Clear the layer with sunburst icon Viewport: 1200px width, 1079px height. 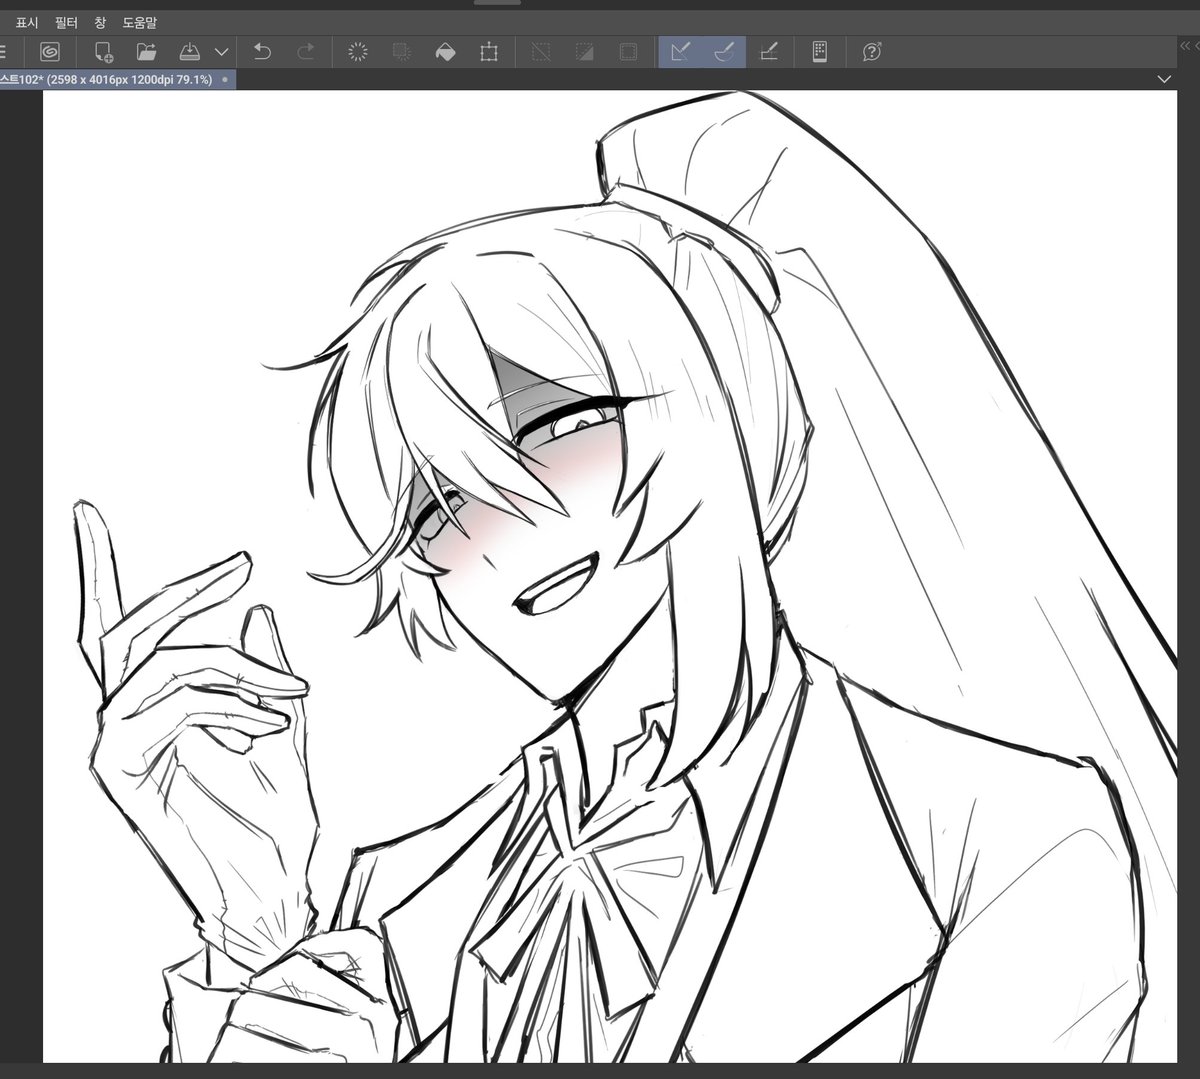[x=357, y=52]
